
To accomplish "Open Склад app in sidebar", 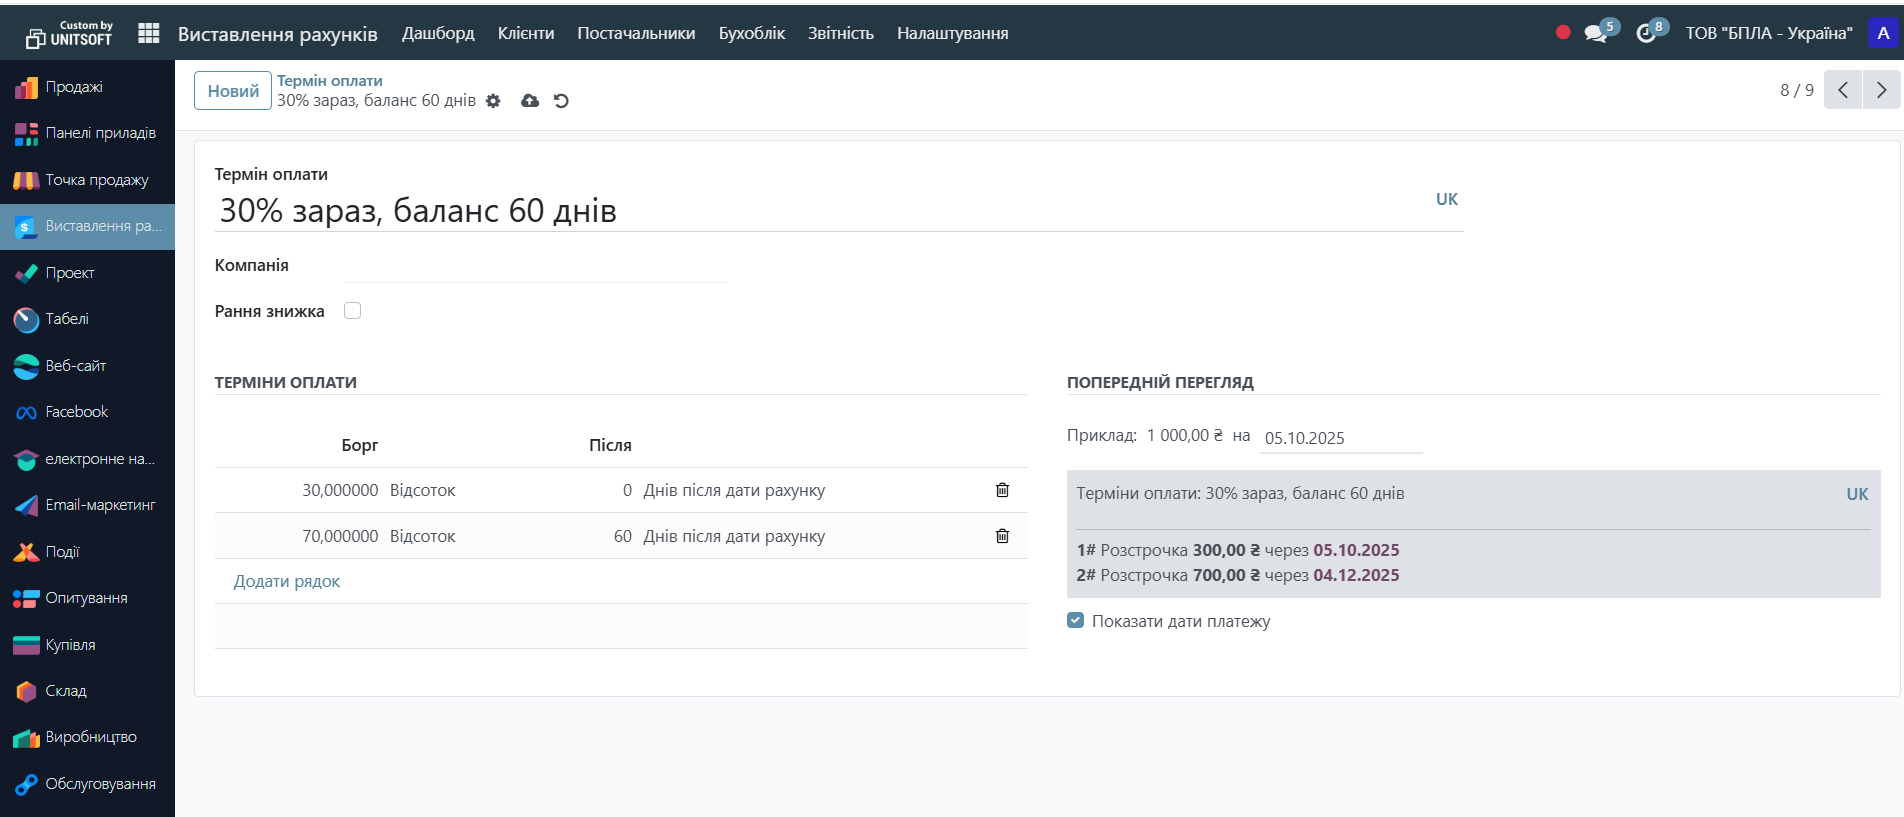I will point(66,691).
